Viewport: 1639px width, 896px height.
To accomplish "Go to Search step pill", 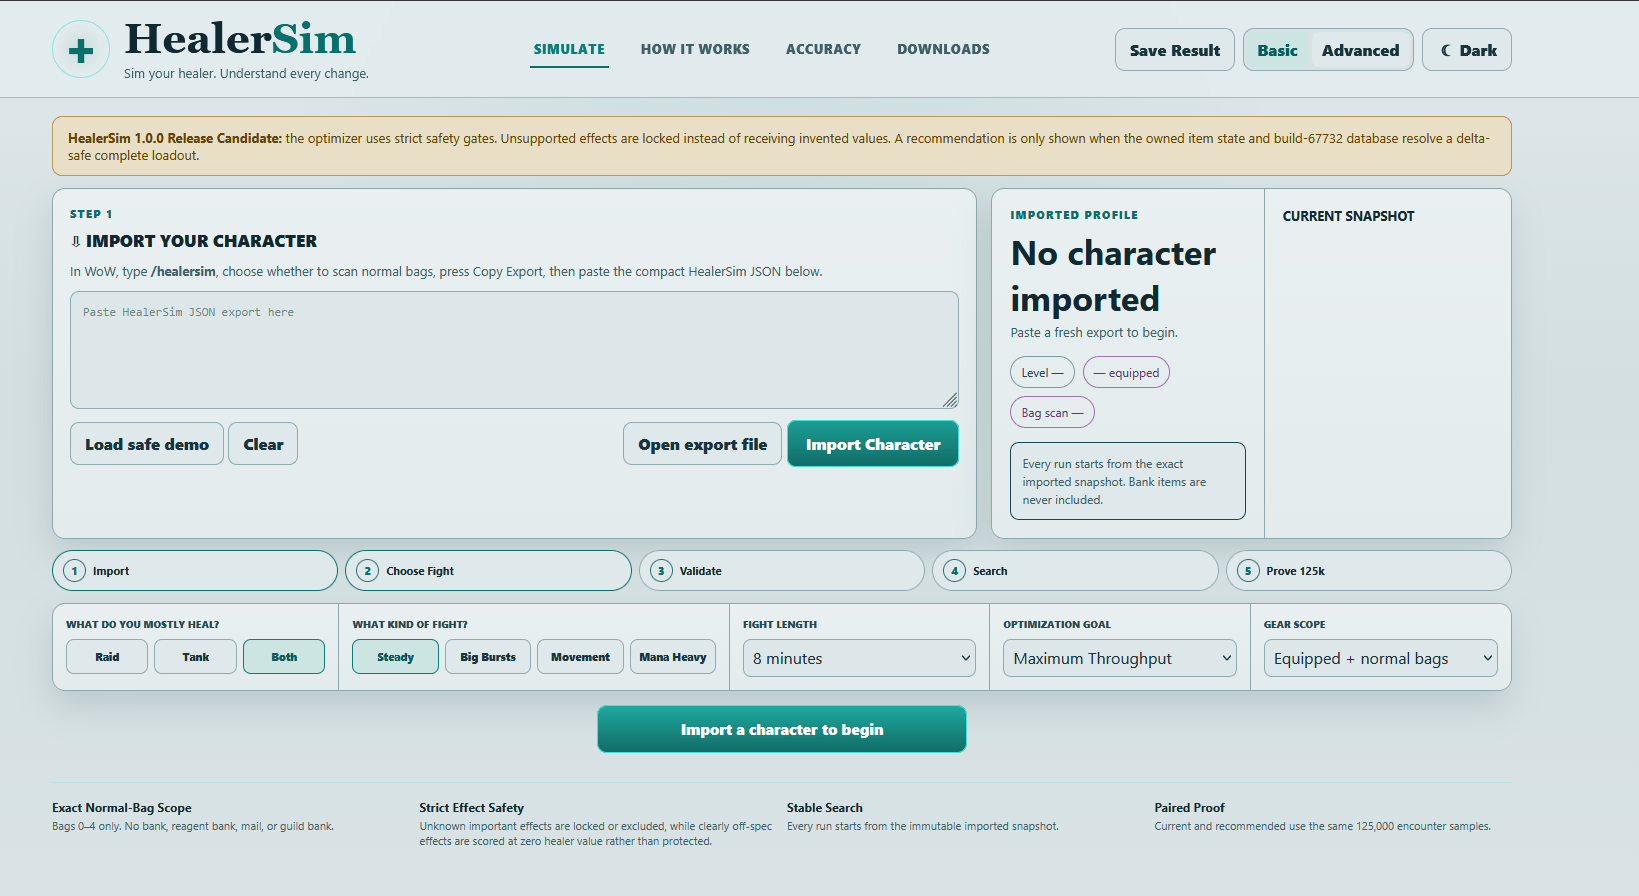I will pos(1075,571).
